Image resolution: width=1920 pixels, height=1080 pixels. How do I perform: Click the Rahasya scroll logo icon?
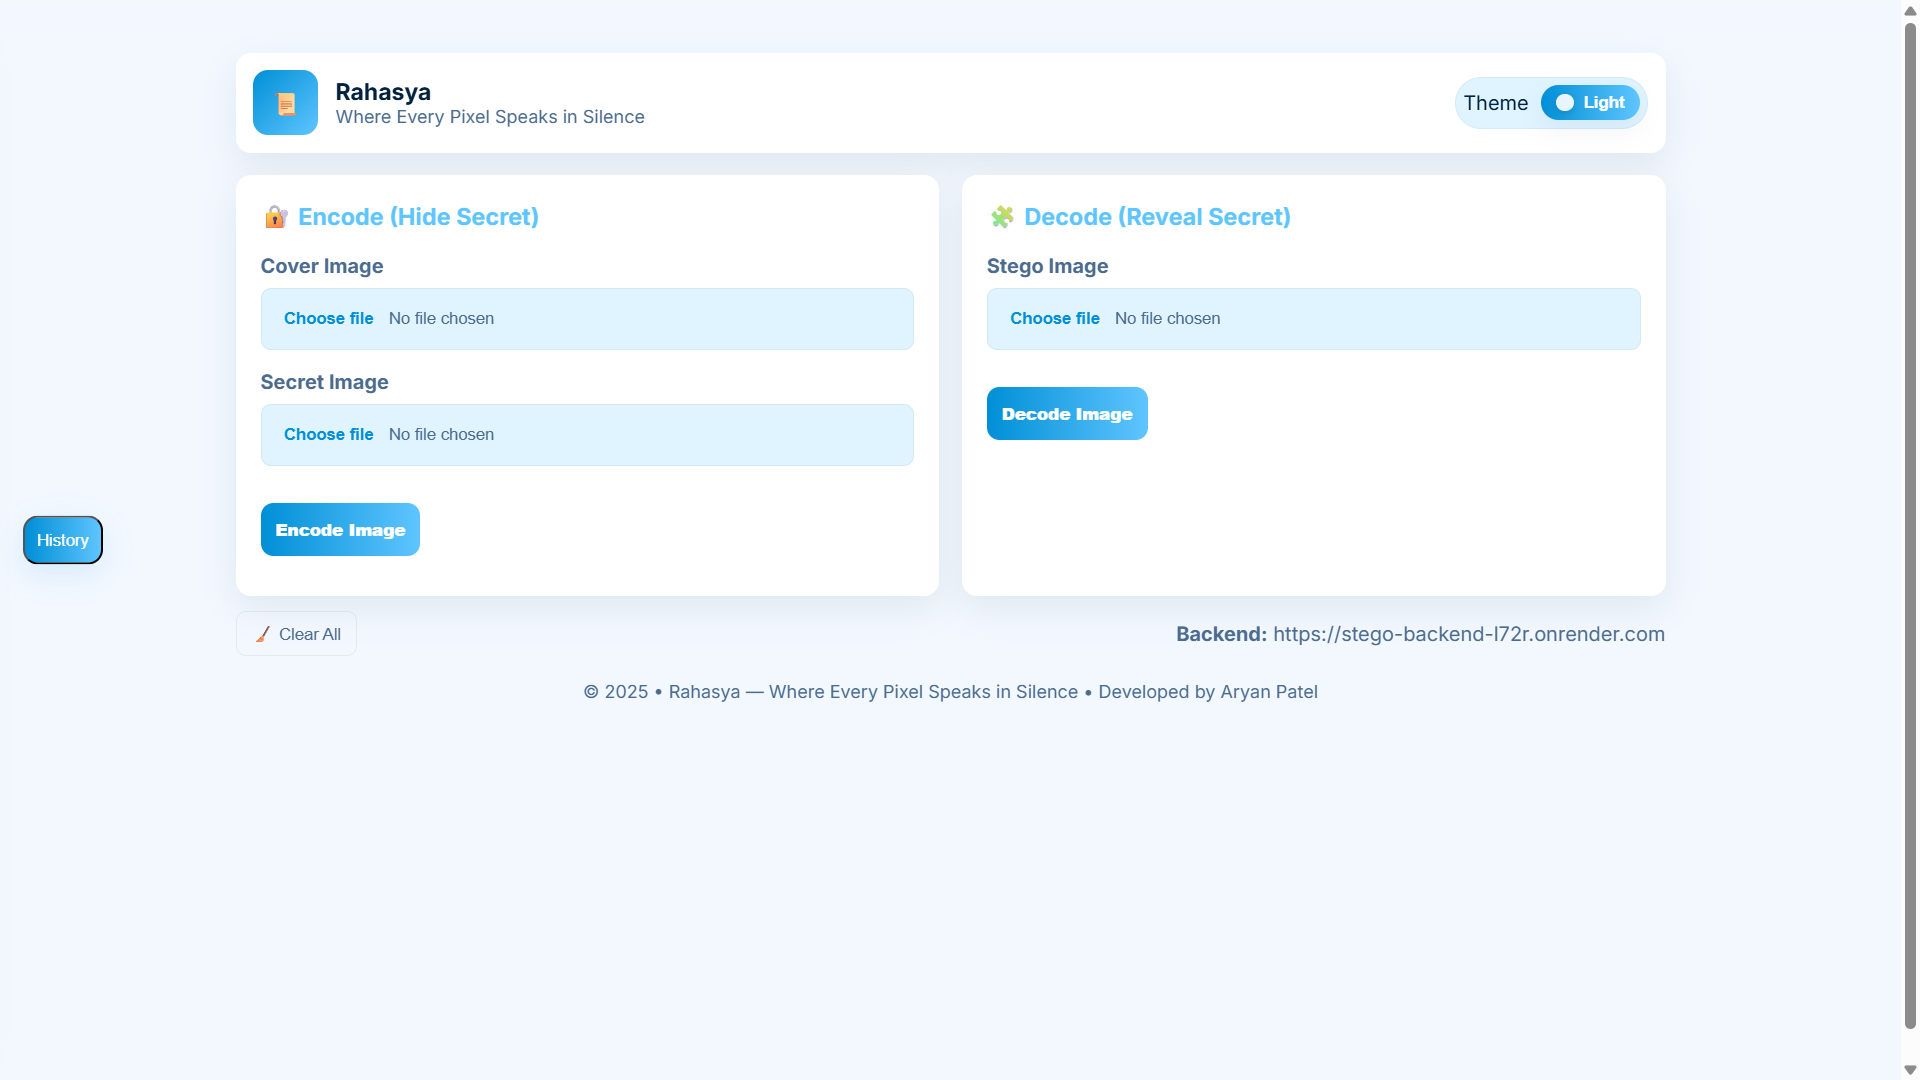285,103
